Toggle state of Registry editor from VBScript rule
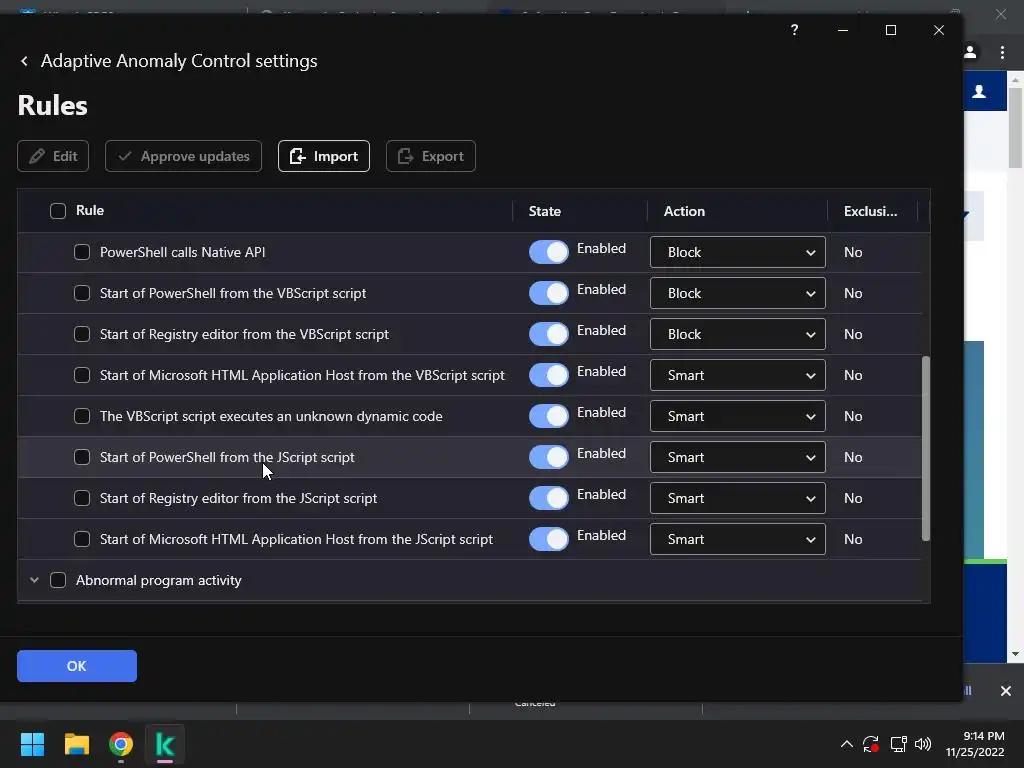Viewport: 1024px width, 768px height. (x=549, y=334)
